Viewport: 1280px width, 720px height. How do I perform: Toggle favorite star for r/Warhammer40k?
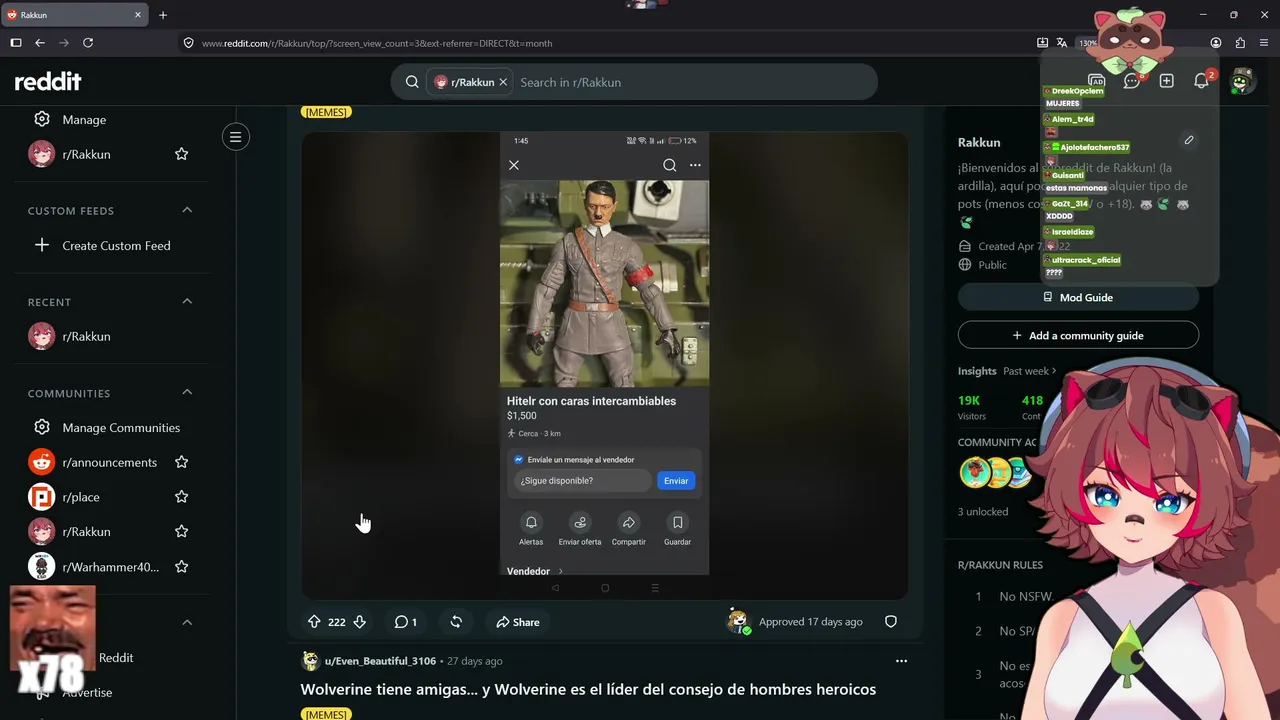(x=182, y=566)
